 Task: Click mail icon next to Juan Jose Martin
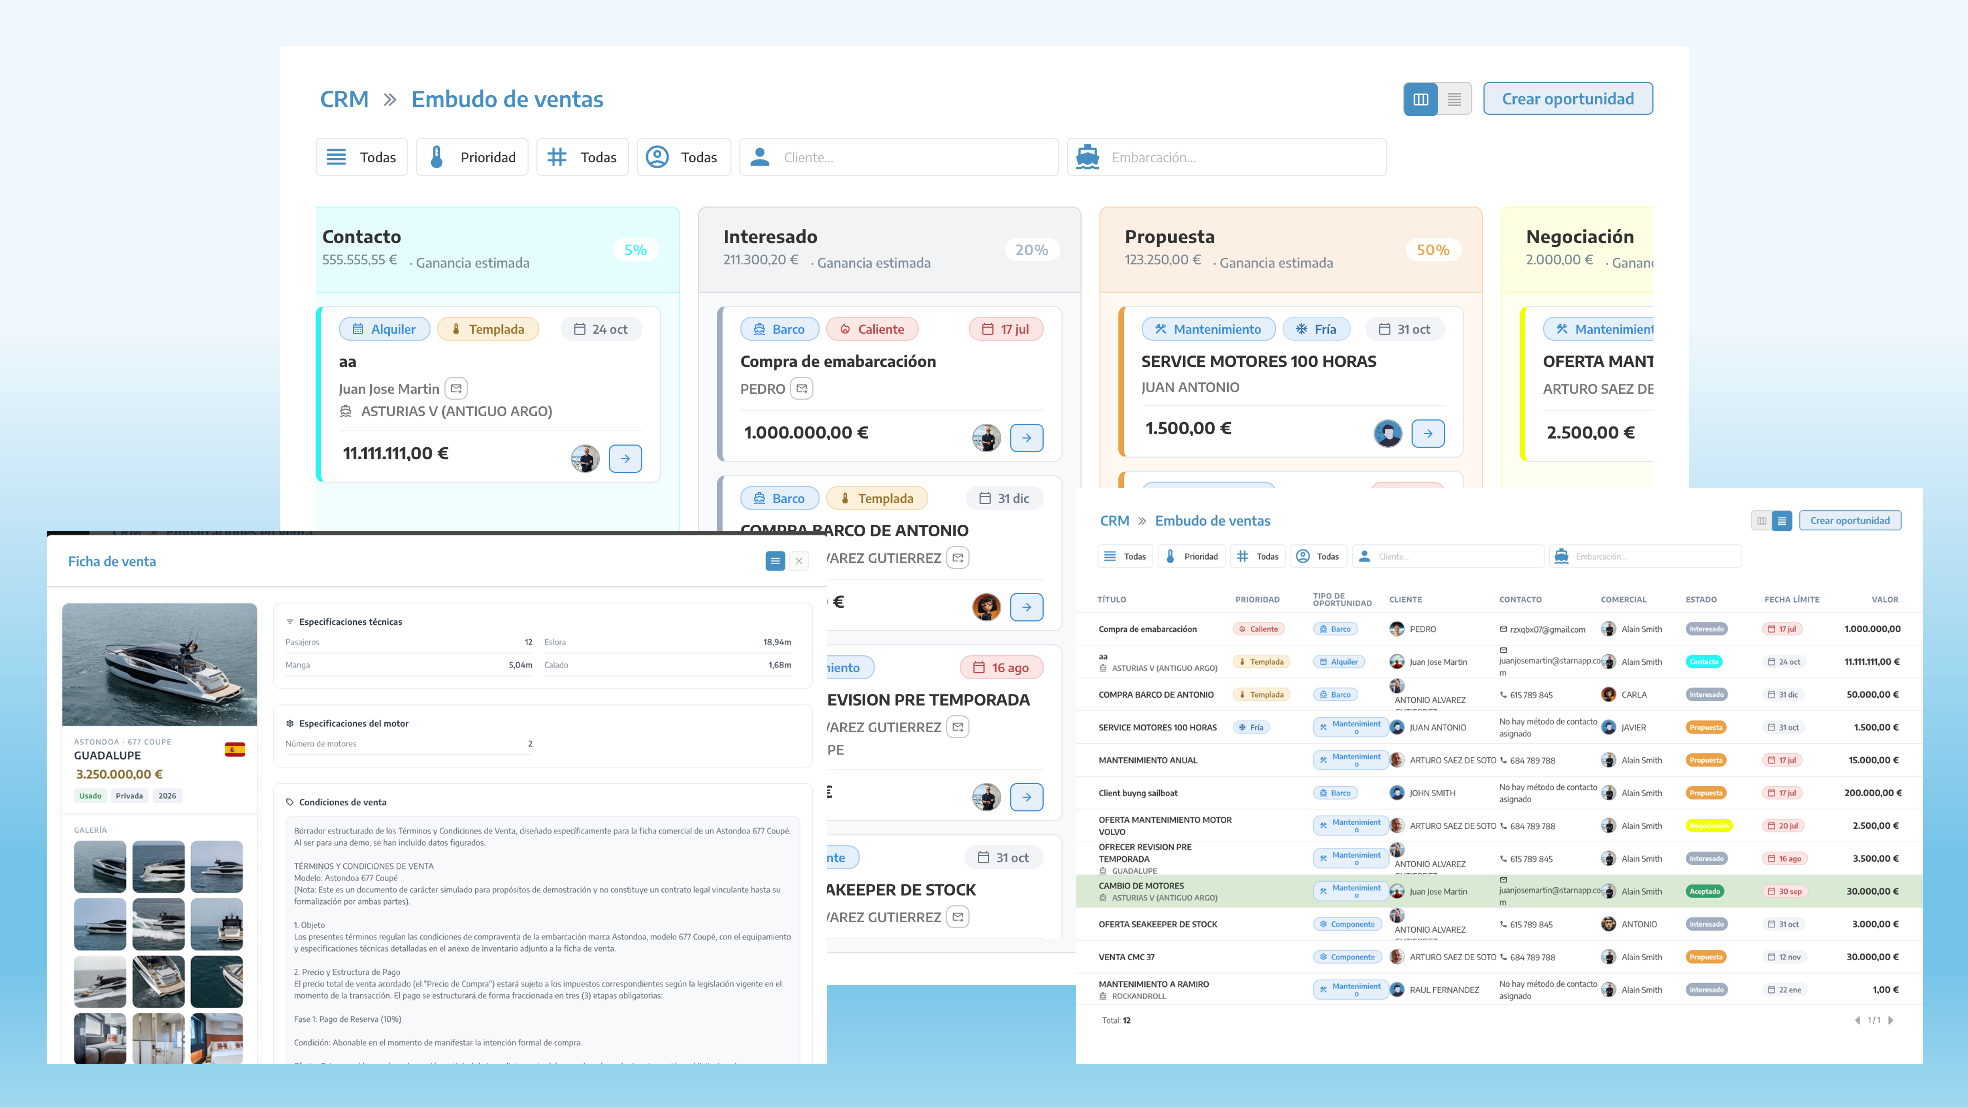click(x=456, y=388)
